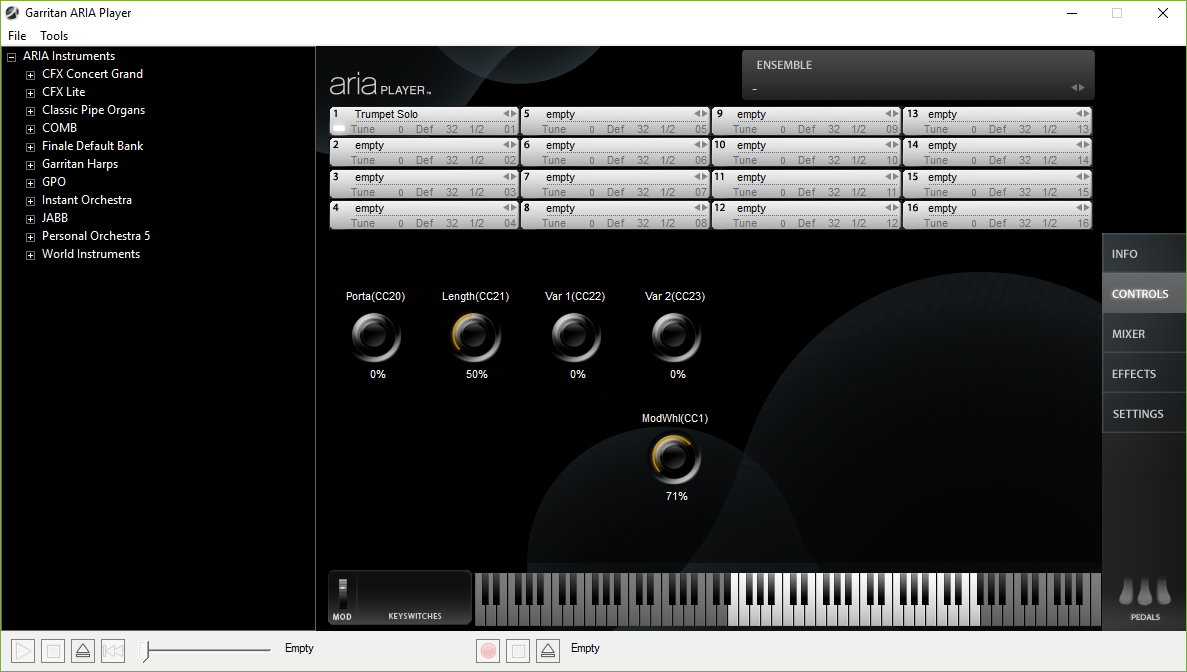1187x672 pixels.
Task: Click the Garritan ARIA Player title icon
Action: 12,13
